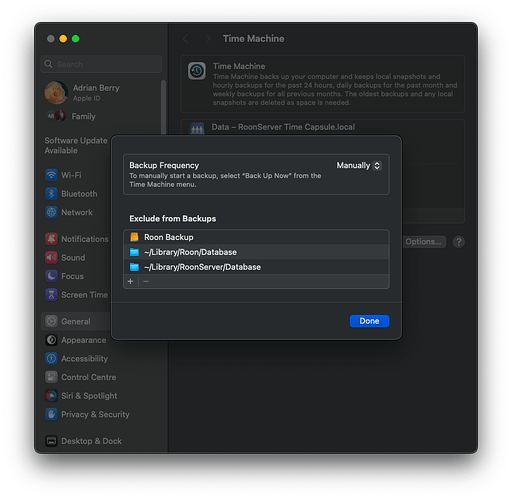The height and width of the screenshot is (499, 512).
Task: Click the Search field in sidebar
Action: (x=101, y=64)
